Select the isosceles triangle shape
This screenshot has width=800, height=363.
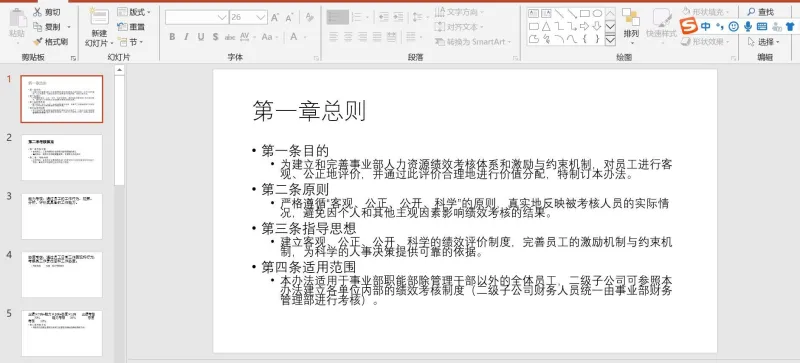point(546,26)
